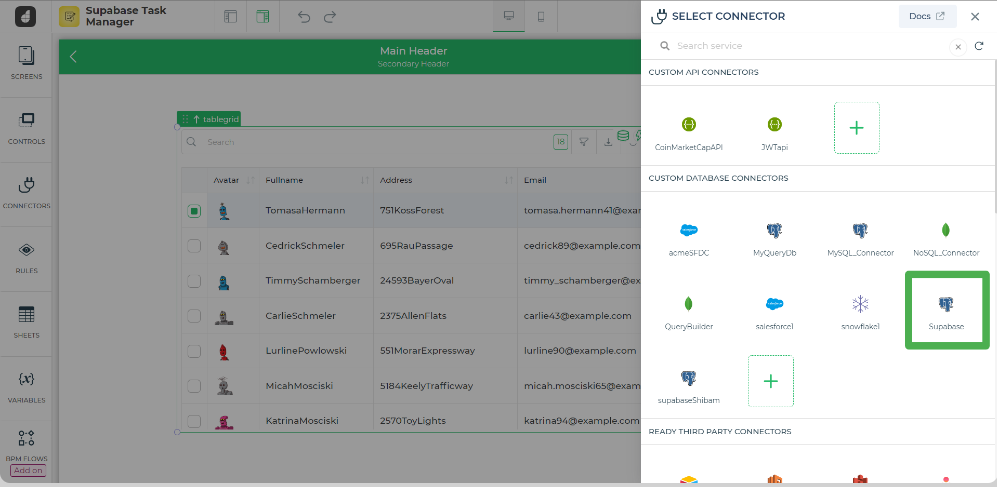This screenshot has height=487, width=997.
Task: Select the JWTapi connector
Action: click(x=774, y=129)
